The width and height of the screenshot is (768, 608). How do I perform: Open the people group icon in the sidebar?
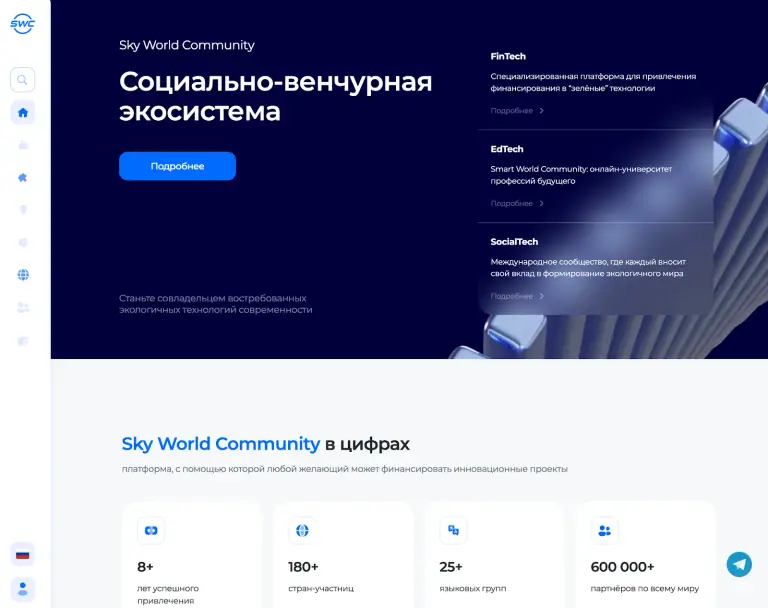pyautogui.click(x=23, y=308)
